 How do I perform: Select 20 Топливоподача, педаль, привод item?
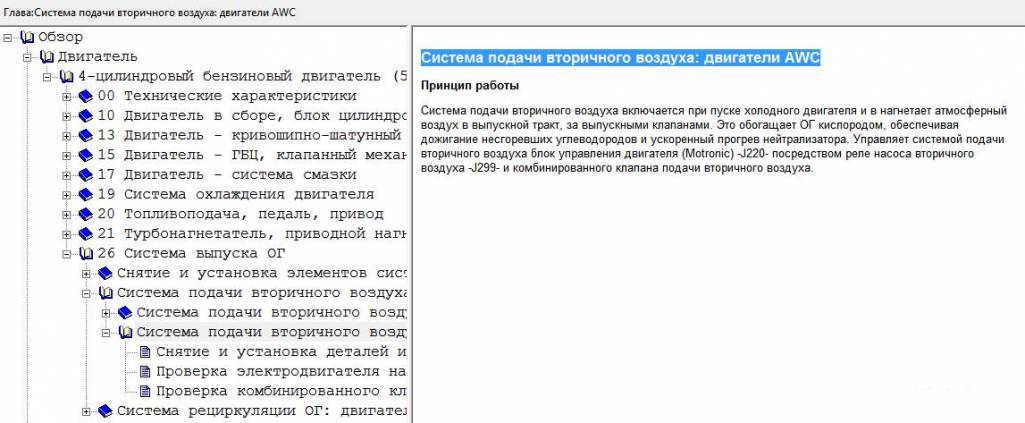(240, 214)
